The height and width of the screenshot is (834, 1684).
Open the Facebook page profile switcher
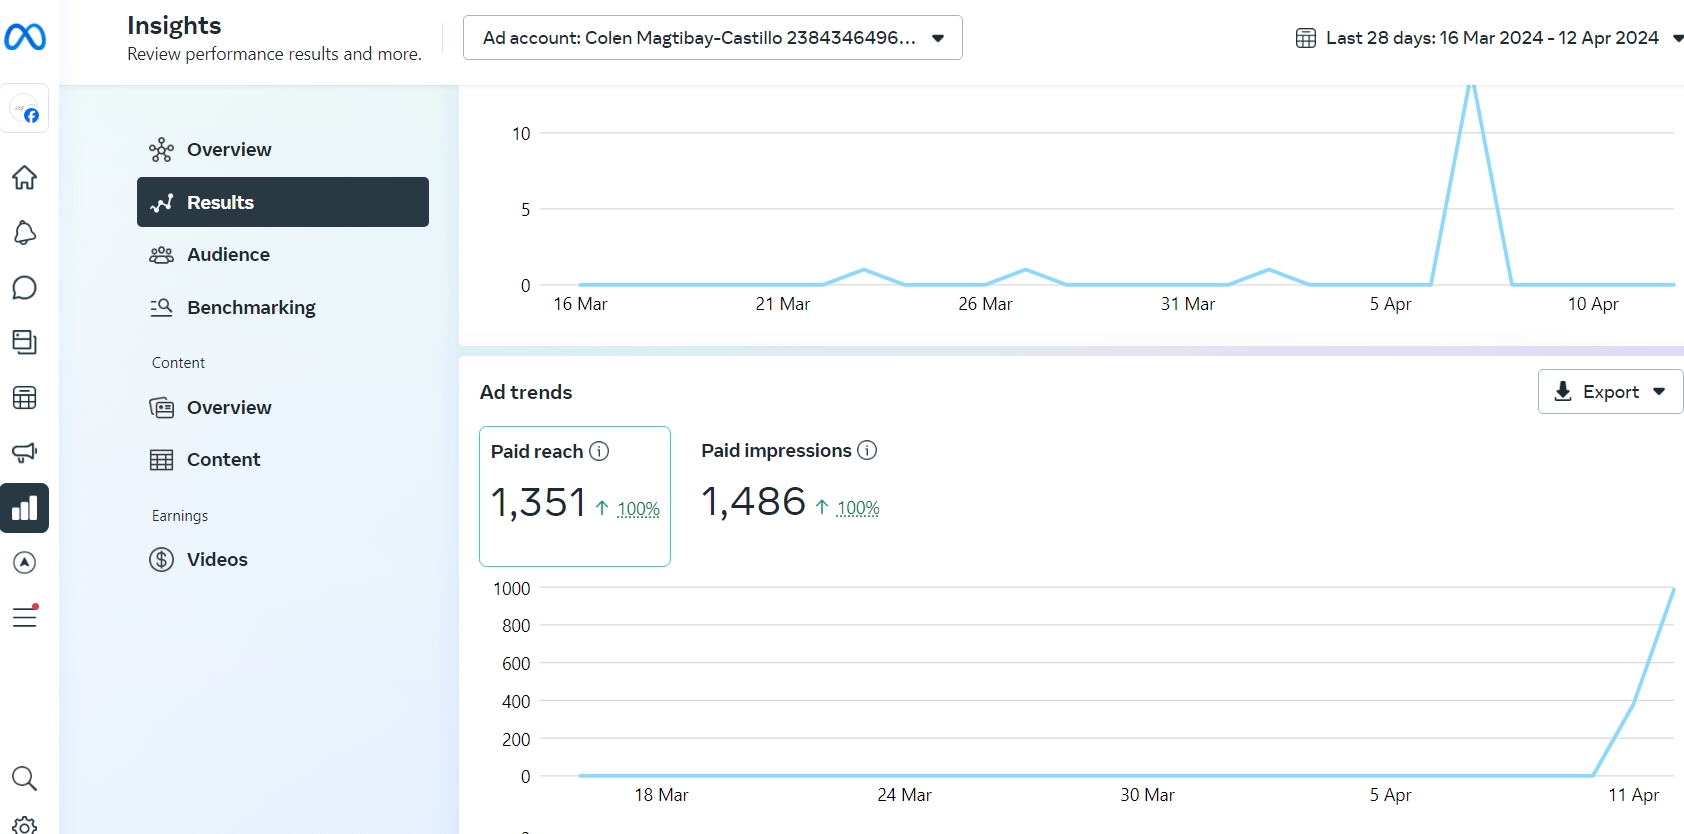25,109
